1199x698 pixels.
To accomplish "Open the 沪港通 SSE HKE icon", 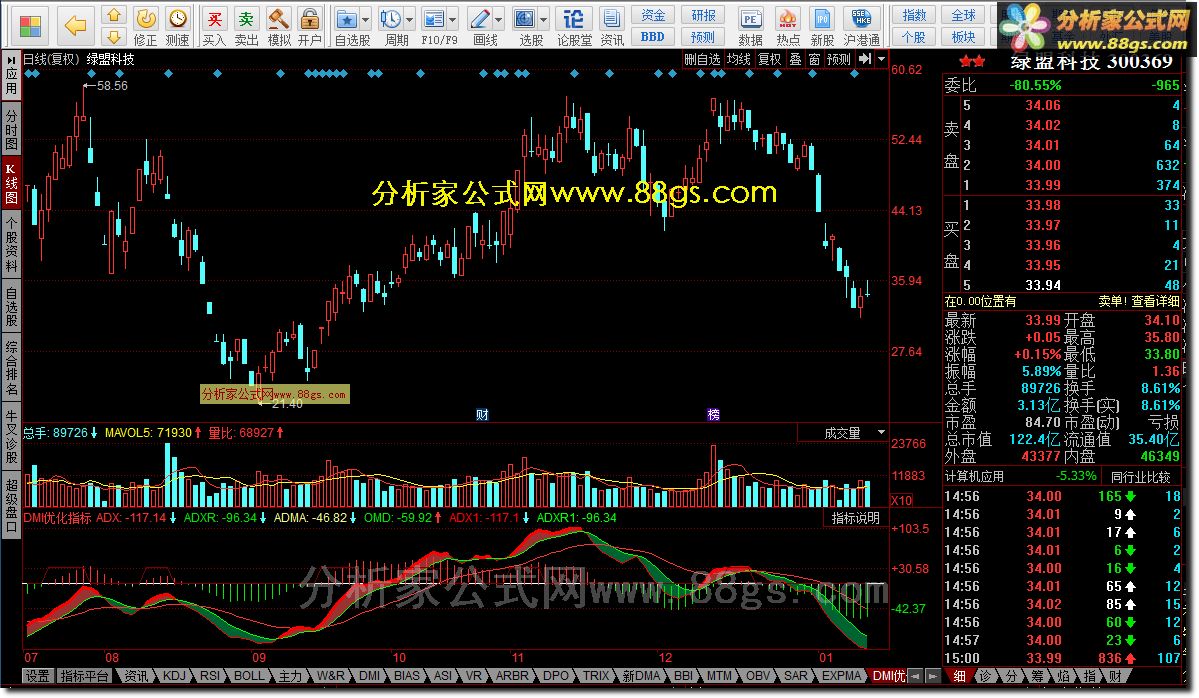I will (x=861, y=27).
